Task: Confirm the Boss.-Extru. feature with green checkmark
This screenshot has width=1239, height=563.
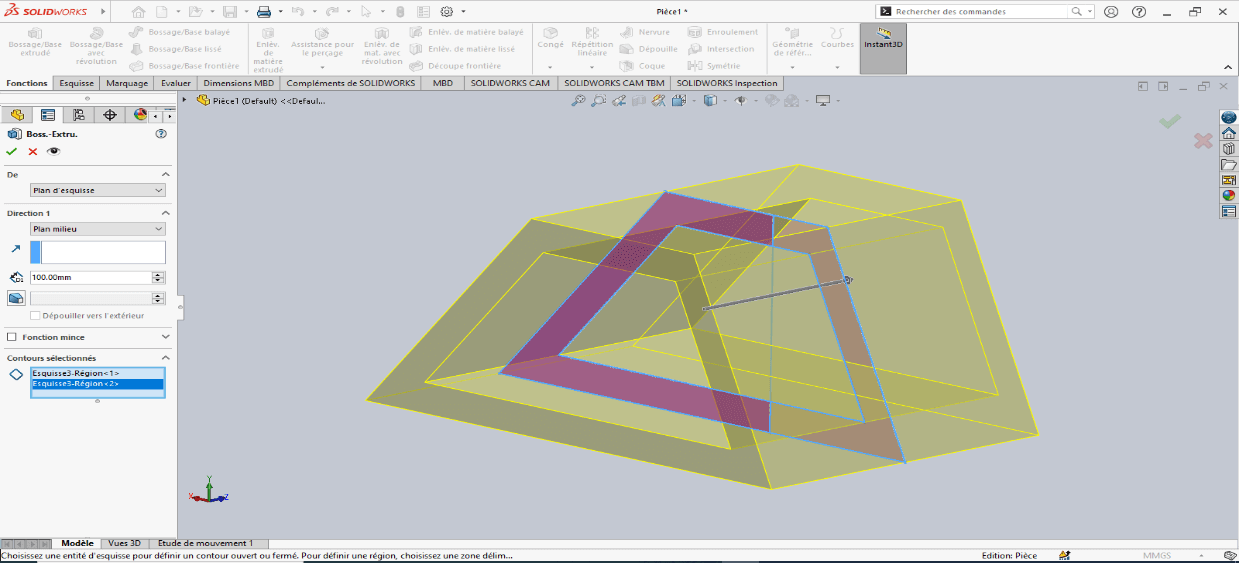Action: 12,151
